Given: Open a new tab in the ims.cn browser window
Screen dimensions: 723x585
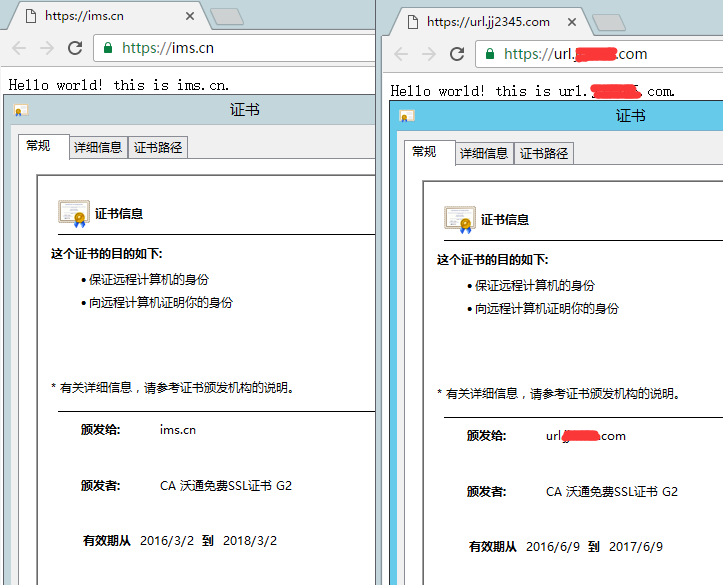Looking at the screenshot, I should 227,16.
